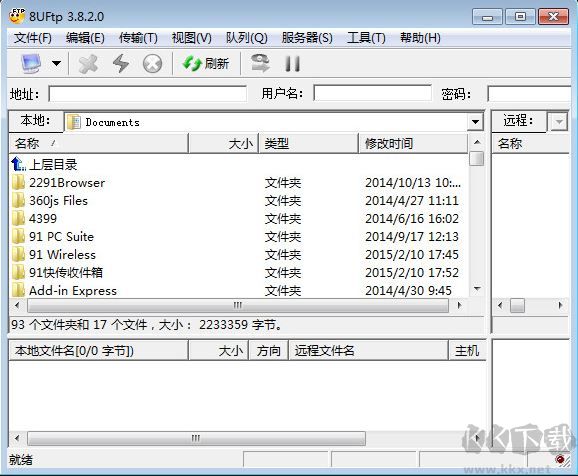Click the date 2014/6/16 16:02
The height and width of the screenshot is (476, 578).
point(412,219)
